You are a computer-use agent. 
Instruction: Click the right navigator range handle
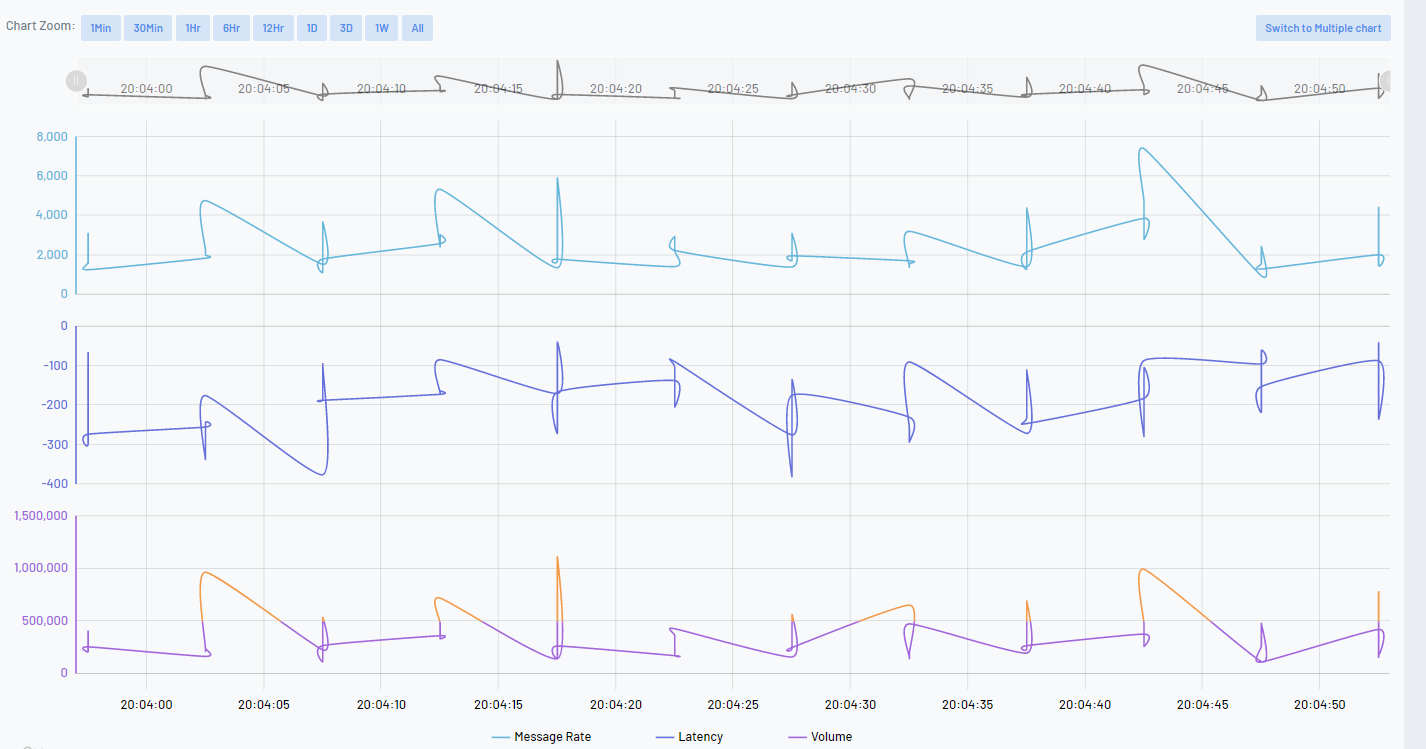point(1384,80)
